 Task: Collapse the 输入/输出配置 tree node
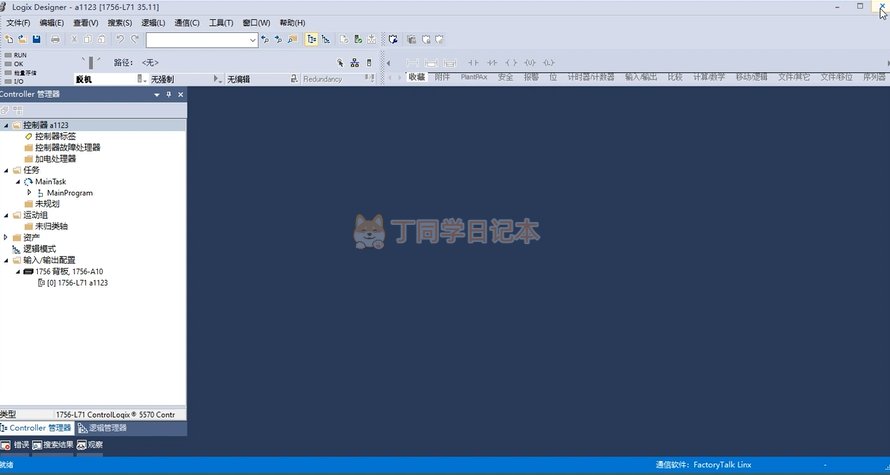point(6,260)
